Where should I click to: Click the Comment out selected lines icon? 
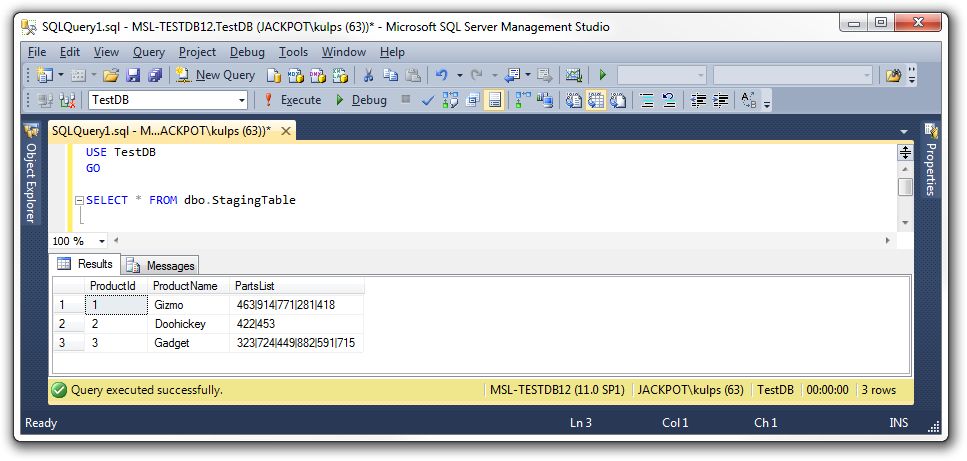click(646, 100)
